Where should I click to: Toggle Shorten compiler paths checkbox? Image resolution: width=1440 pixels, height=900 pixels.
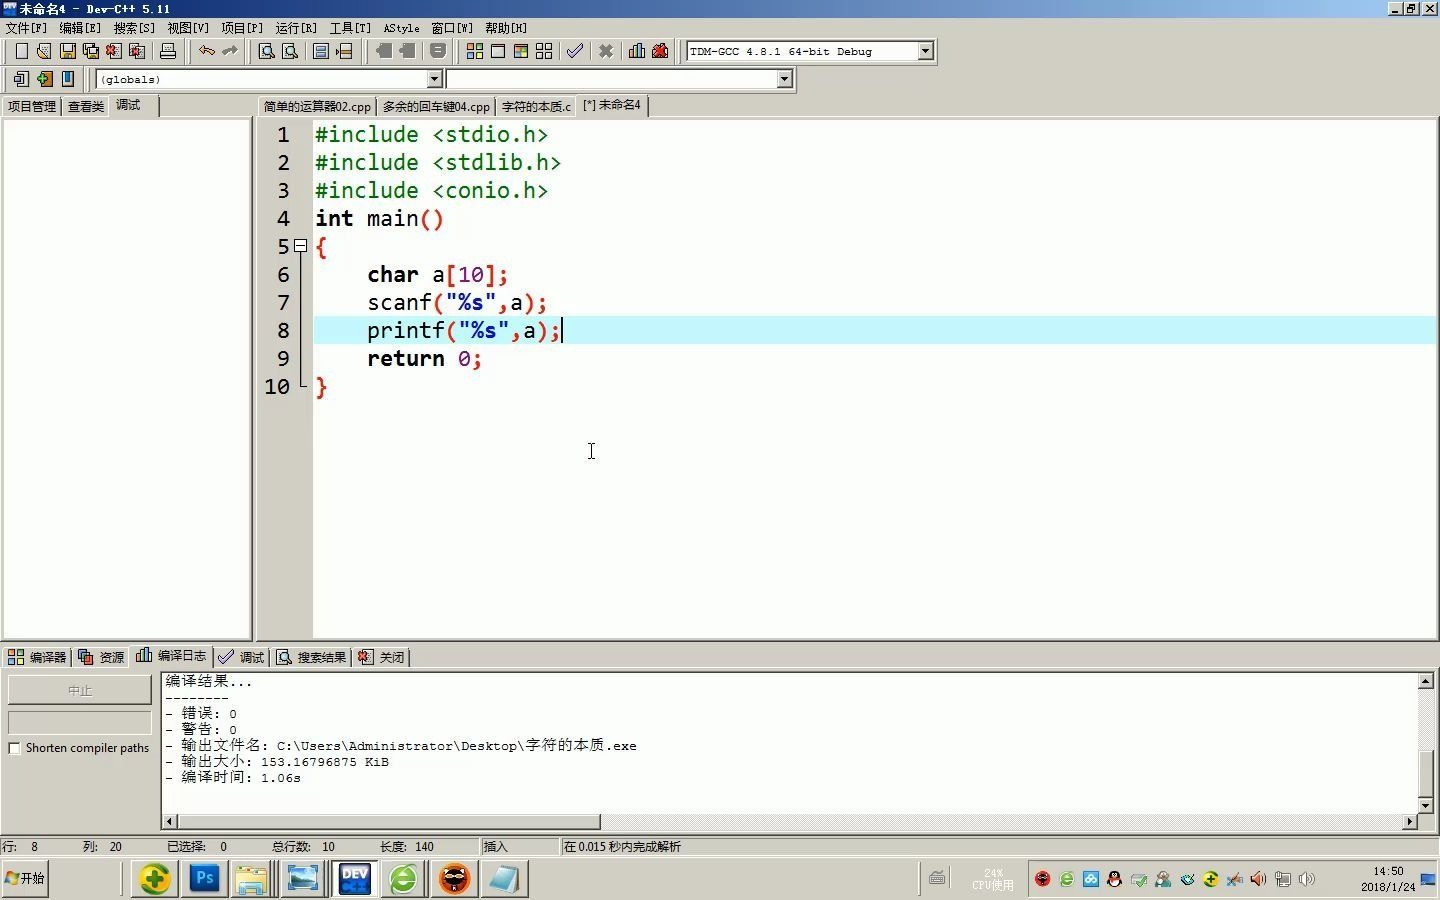coord(14,748)
